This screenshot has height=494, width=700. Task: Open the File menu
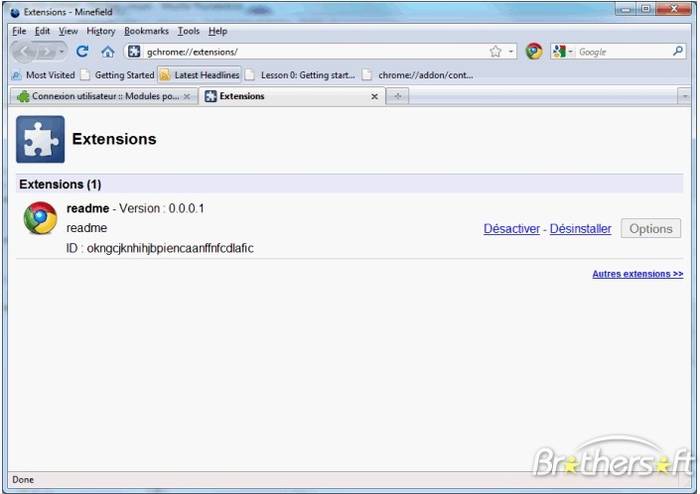coord(19,31)
